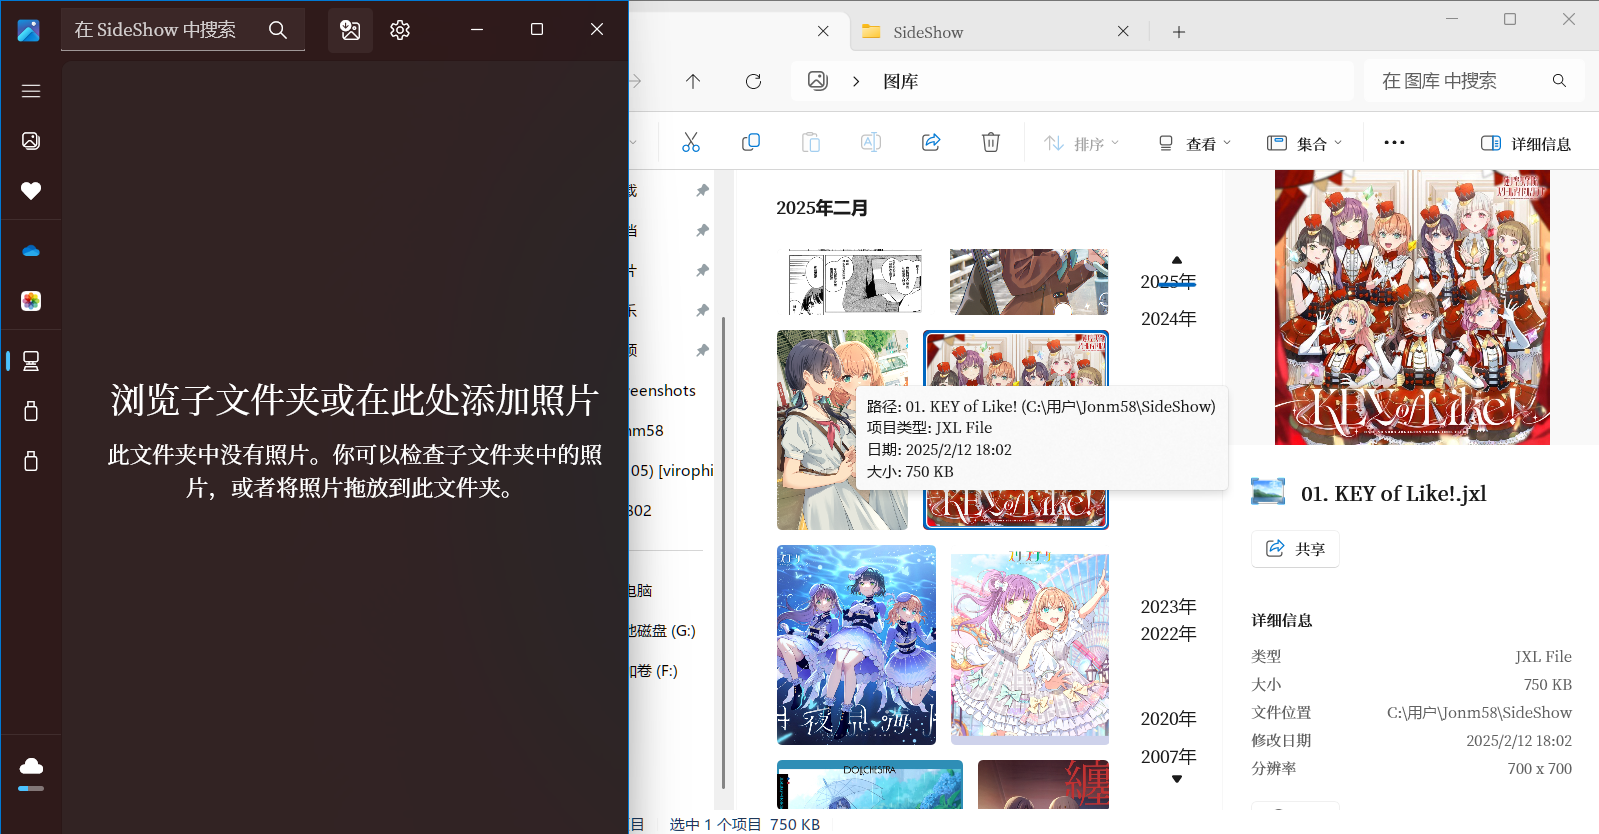Click the Explorer Up arrow button
This screenshot has width=1599, height=834.
point(693,81)
